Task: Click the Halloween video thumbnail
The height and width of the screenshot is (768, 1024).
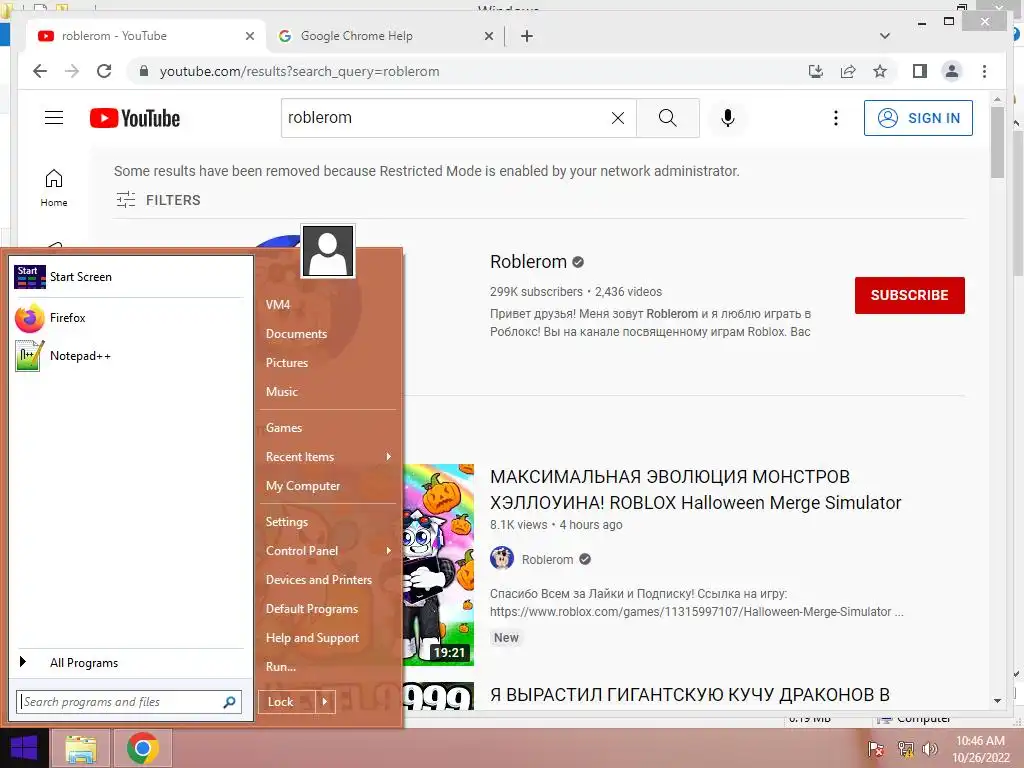Action: pos(438,565)
